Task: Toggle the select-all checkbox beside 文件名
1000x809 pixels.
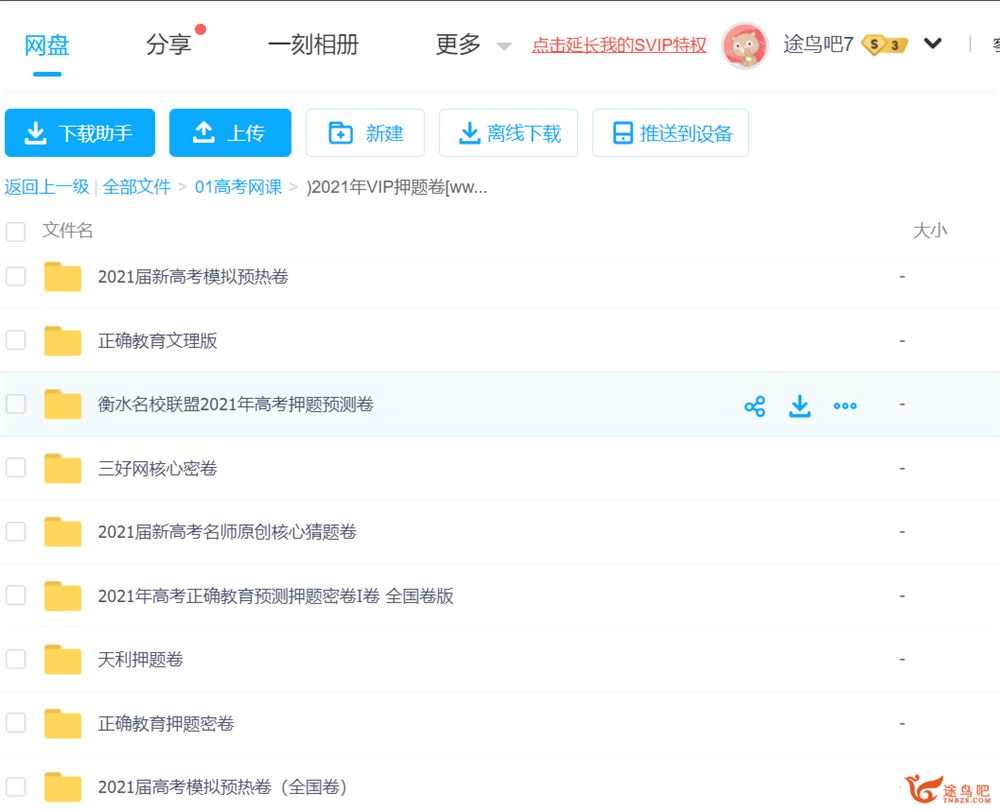Action: click(x=15, y=231)
